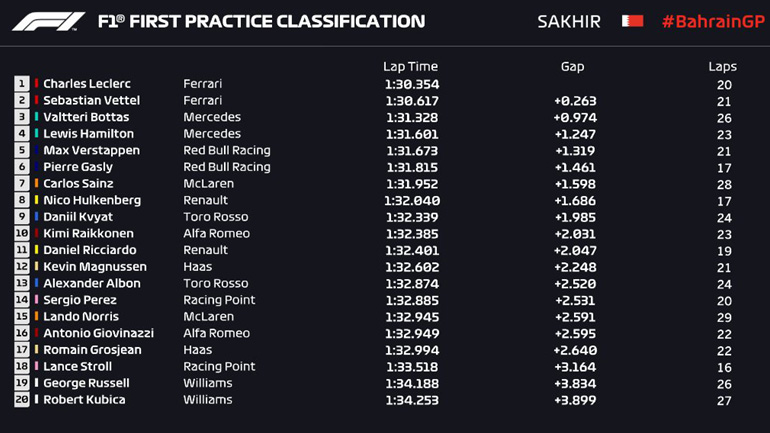Image resolution: width=770 pixels, height=433 pixels.
Task: Select the Lap Time column header
Action: click(410, 67)
